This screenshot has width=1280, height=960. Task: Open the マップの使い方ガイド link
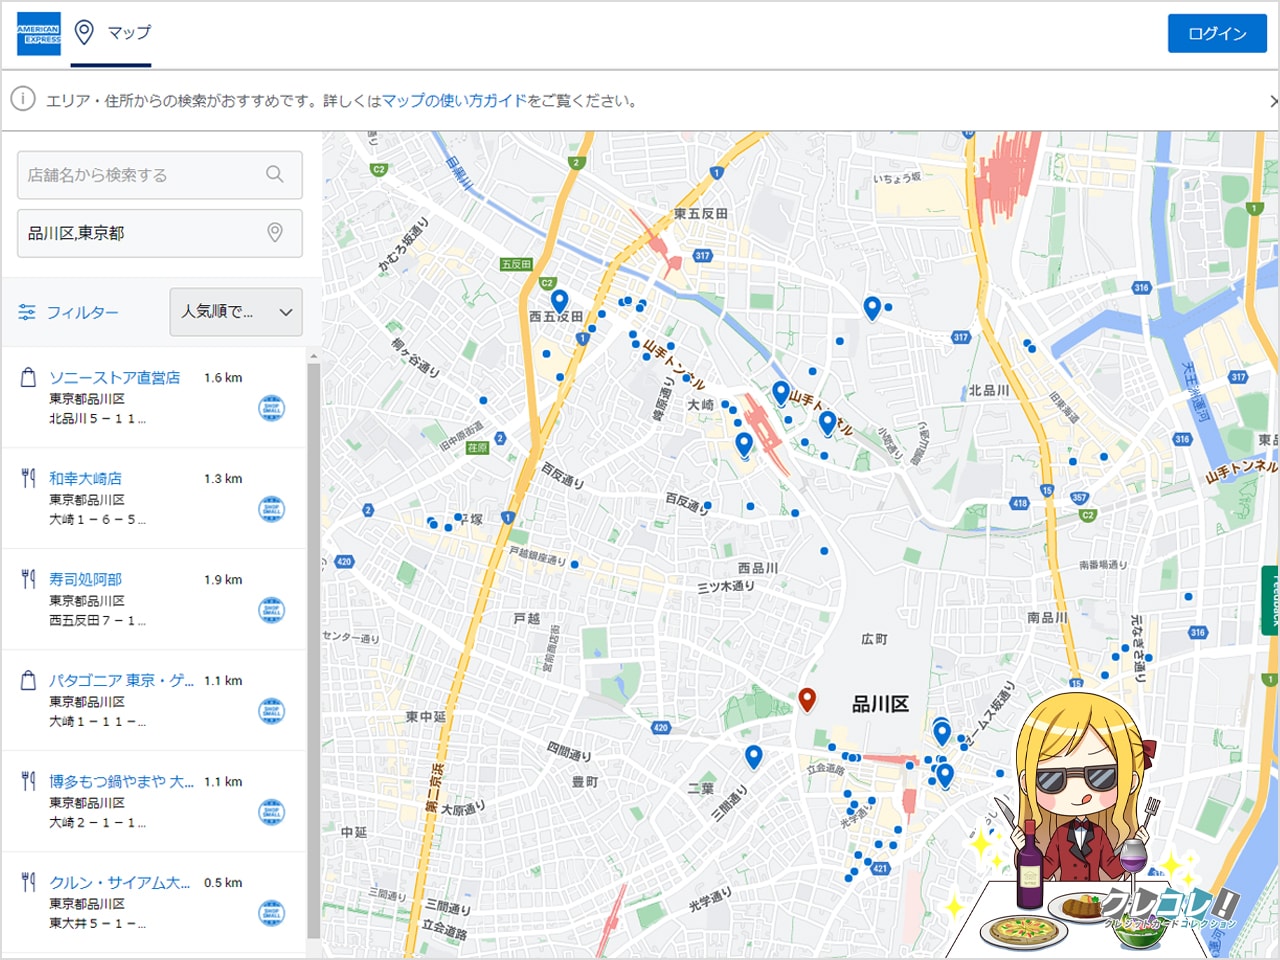point(454,100)
